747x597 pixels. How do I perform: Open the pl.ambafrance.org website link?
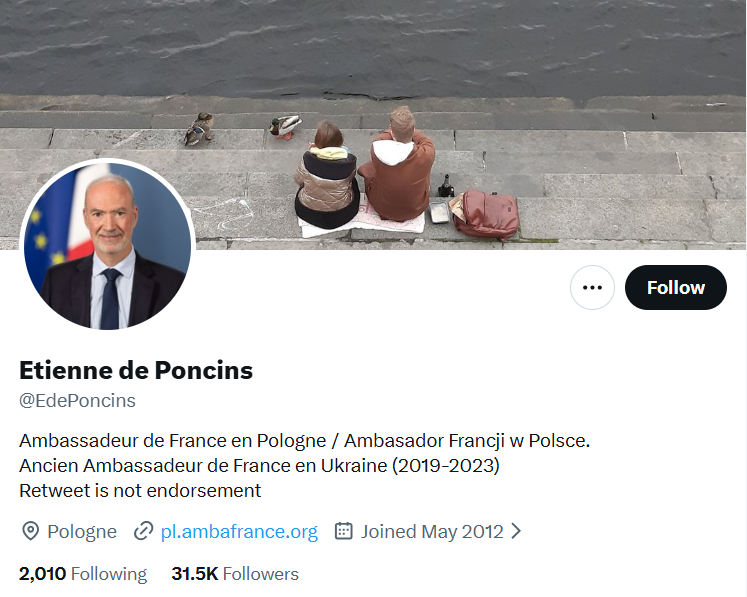[x=239, y=531]
